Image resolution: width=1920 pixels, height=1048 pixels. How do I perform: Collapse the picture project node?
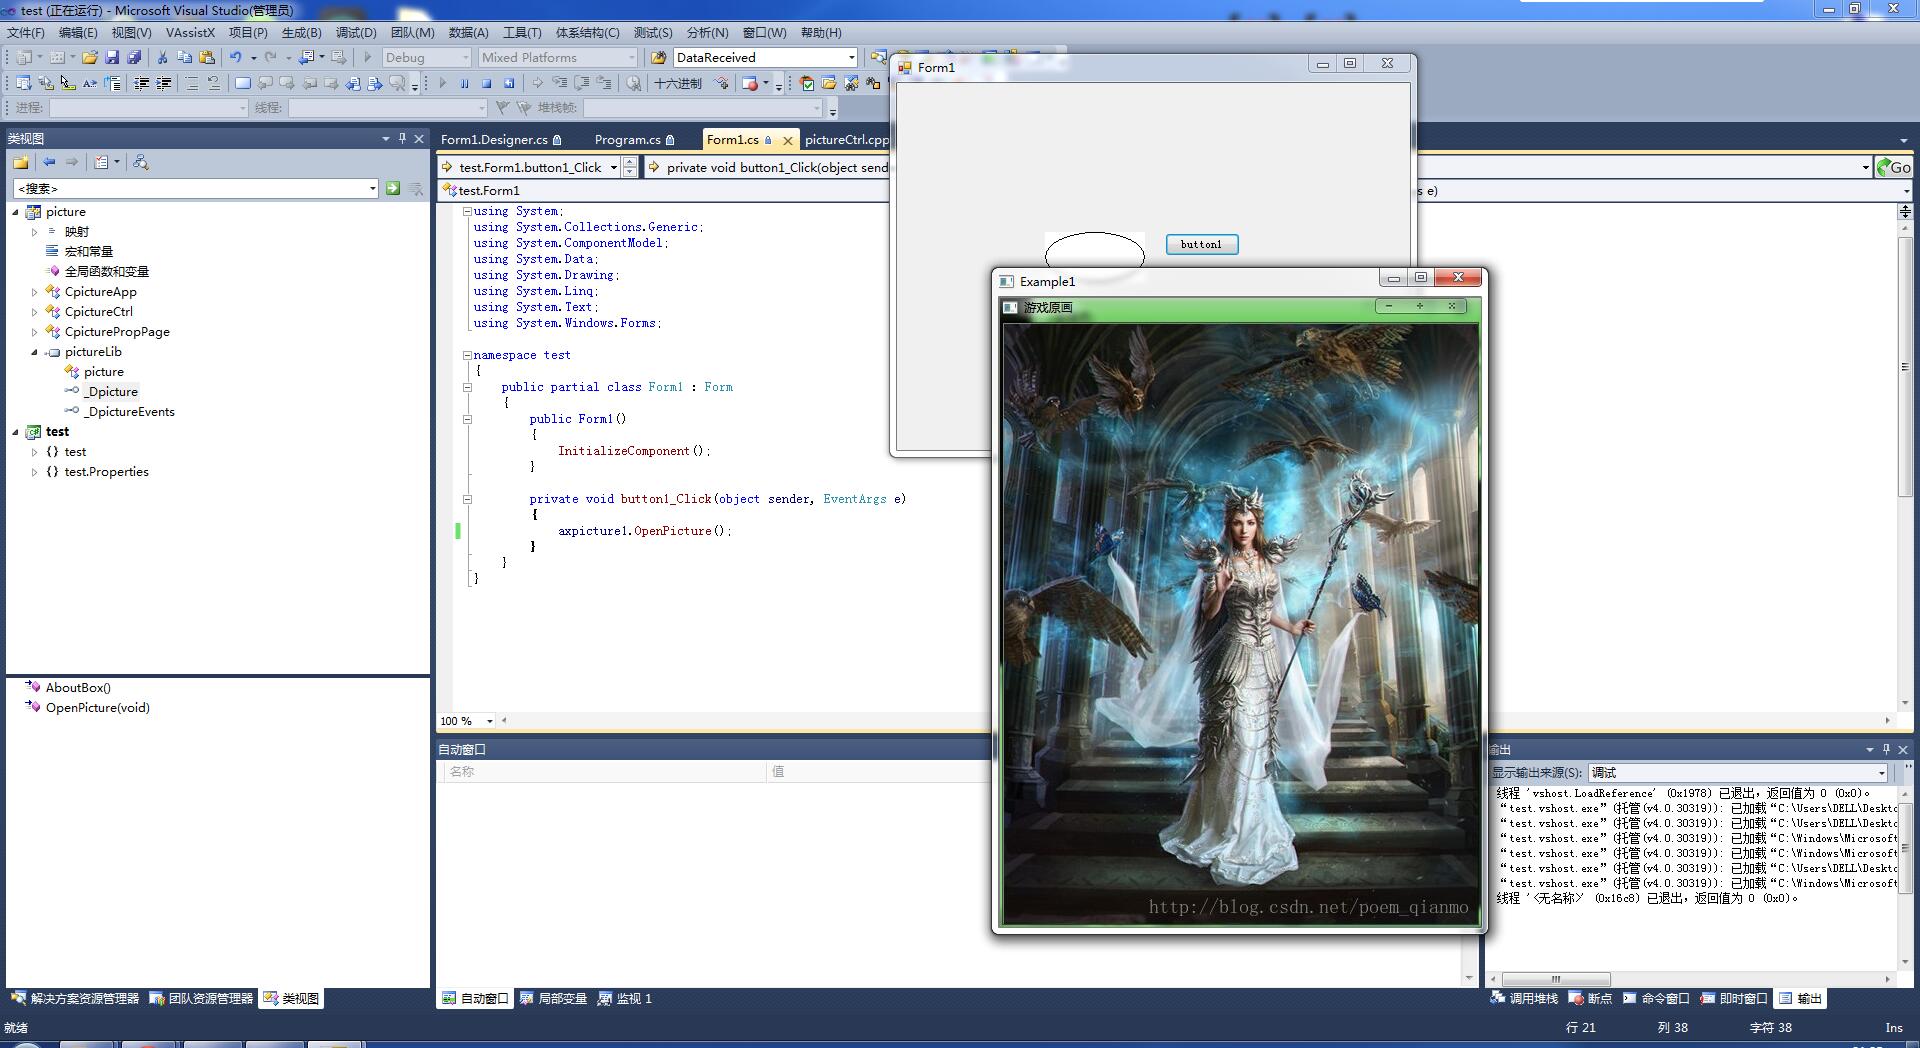point(15,212)
